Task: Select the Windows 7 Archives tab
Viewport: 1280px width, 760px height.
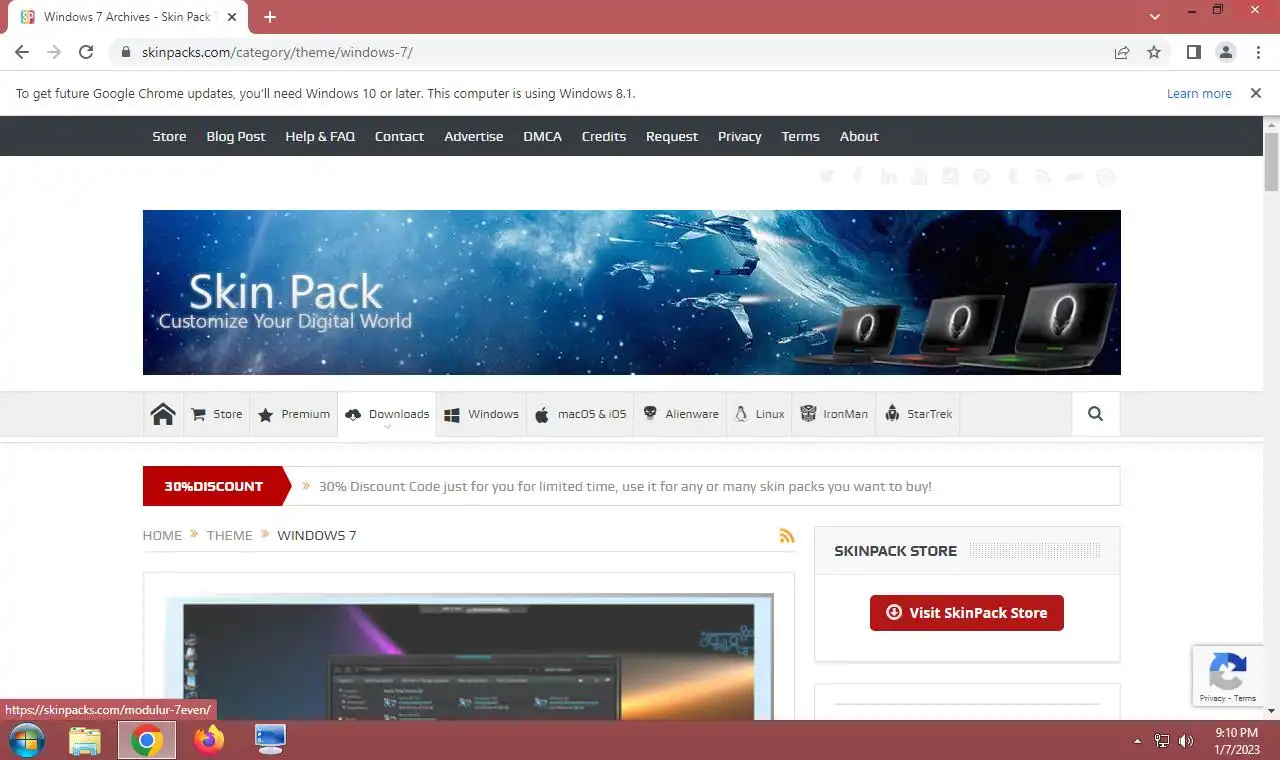Action: pyautogui.click(x=128, y=17)
